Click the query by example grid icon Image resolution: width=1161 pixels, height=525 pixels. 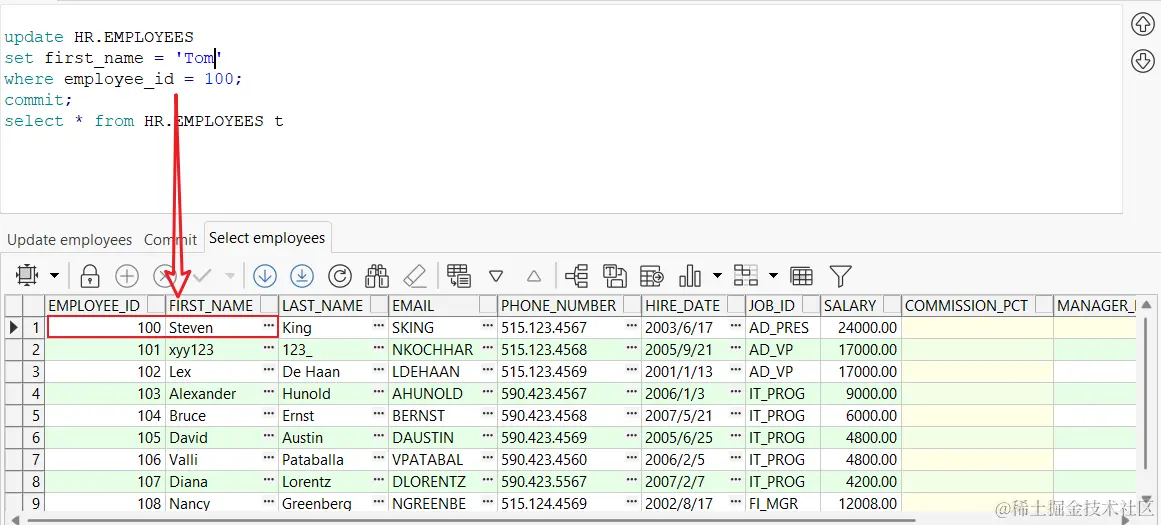click(x=459, y=276)
